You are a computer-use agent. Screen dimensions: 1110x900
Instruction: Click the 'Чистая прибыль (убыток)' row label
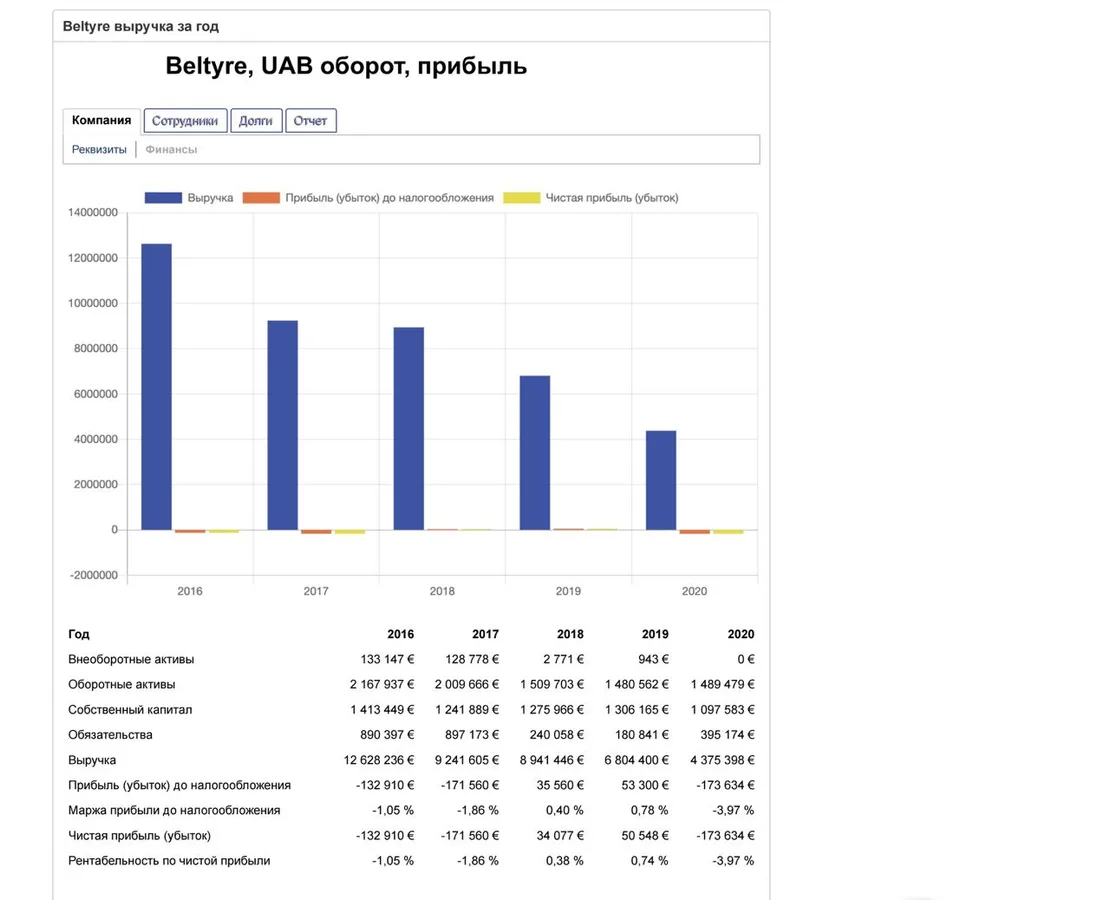point(139,836)
